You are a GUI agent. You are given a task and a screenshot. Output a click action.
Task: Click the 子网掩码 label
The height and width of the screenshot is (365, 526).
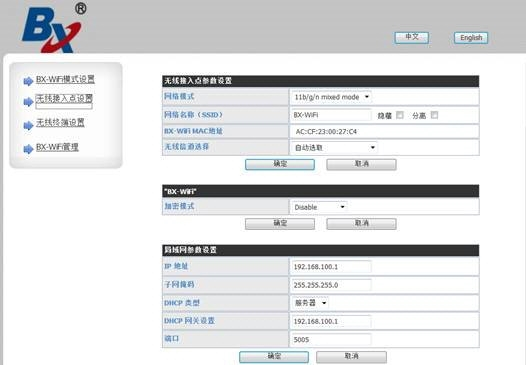[x=179, y=284]
